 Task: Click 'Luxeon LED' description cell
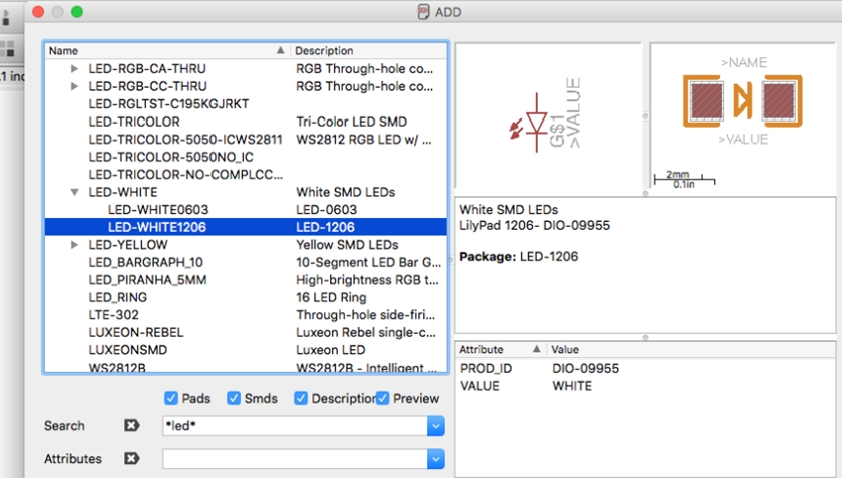click(330, 350)
